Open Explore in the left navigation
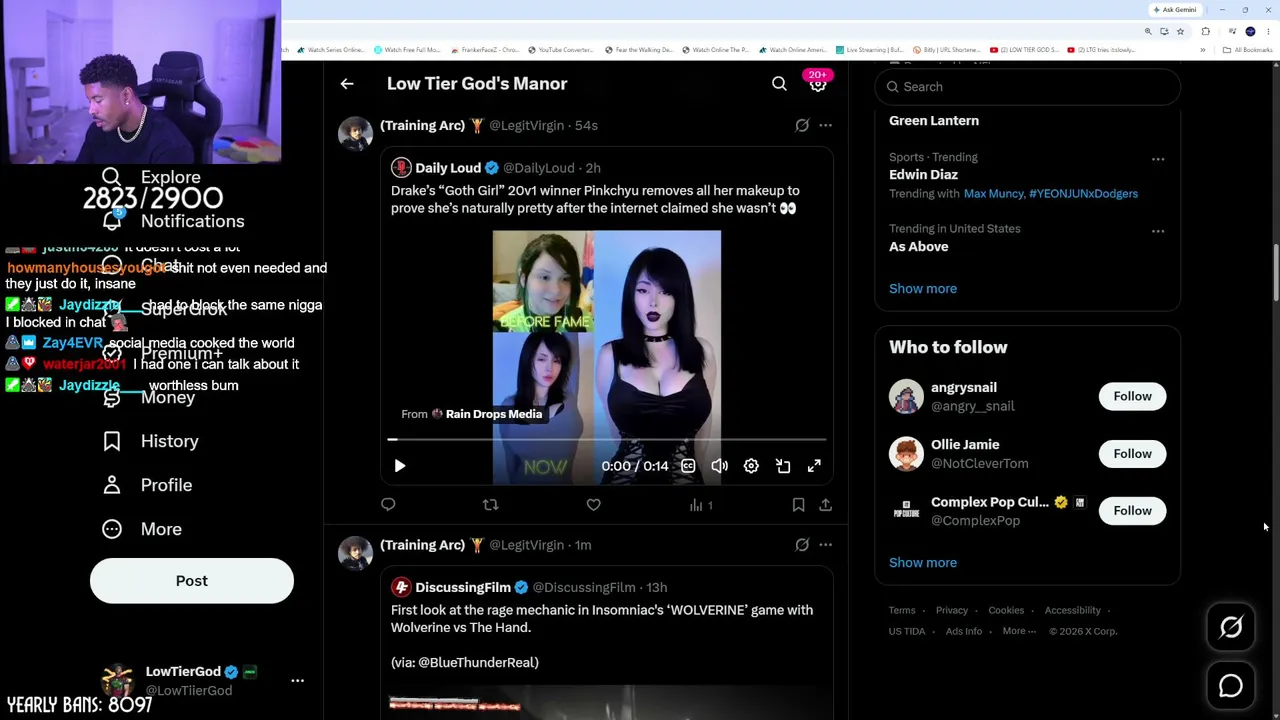1280x720 pixels. (151, 177)
